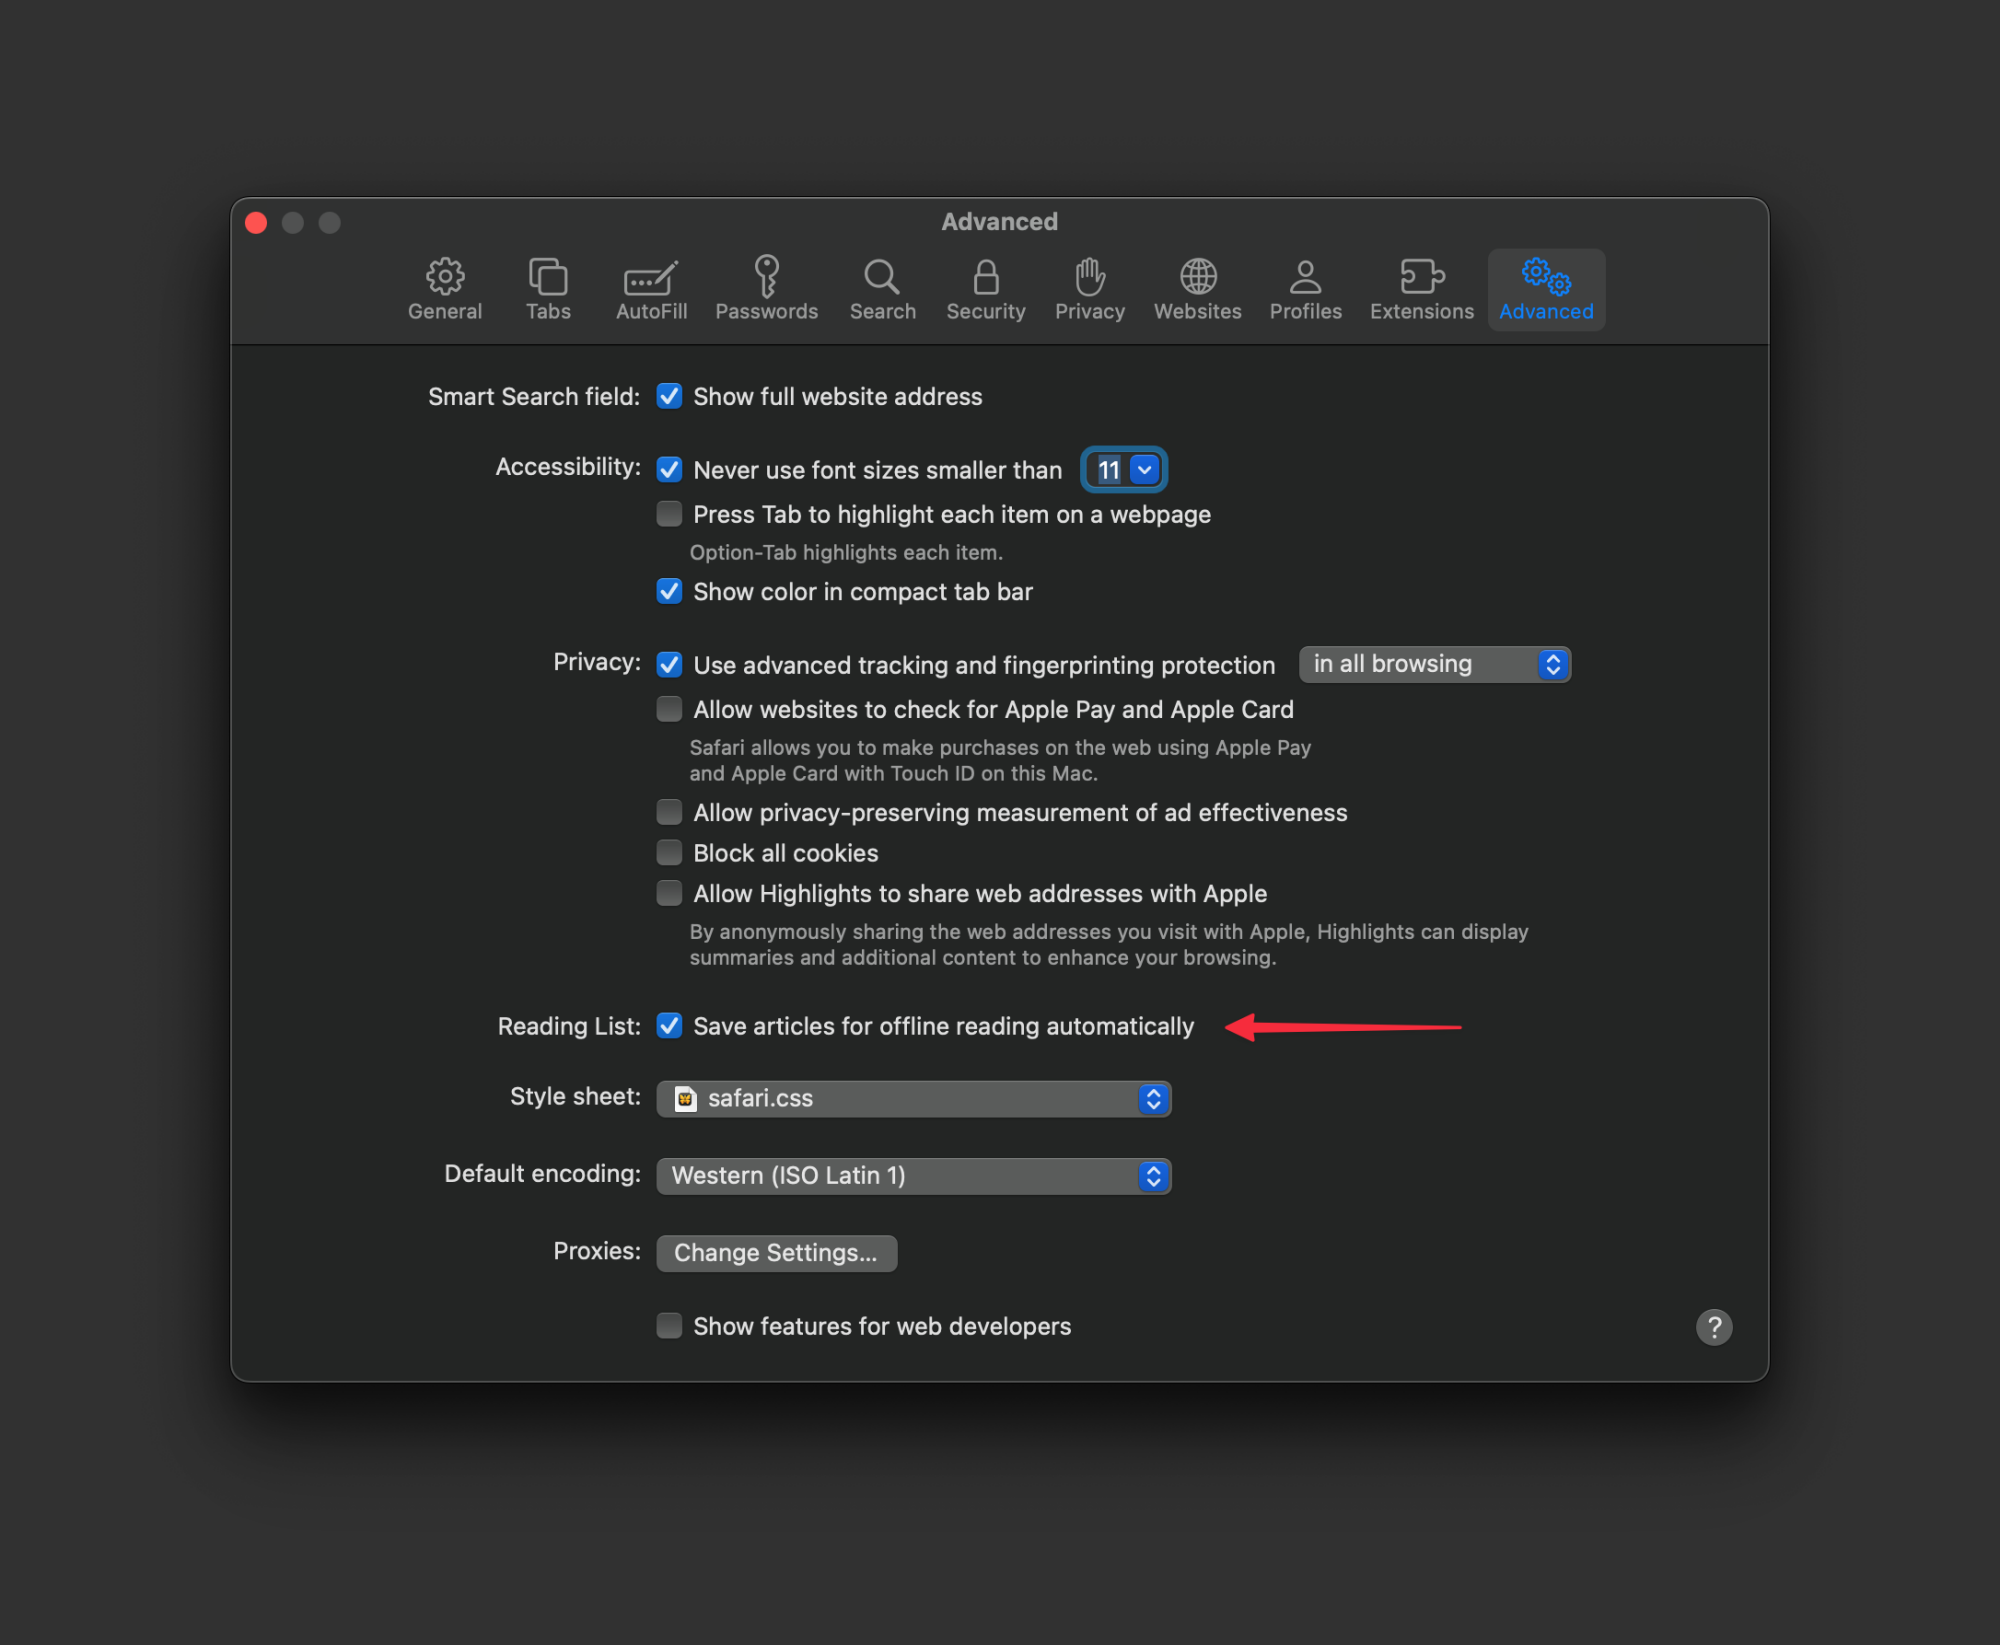Open Privacy settings via hand icon
Screen dimensions: 2000x1645
(1089, 289)
